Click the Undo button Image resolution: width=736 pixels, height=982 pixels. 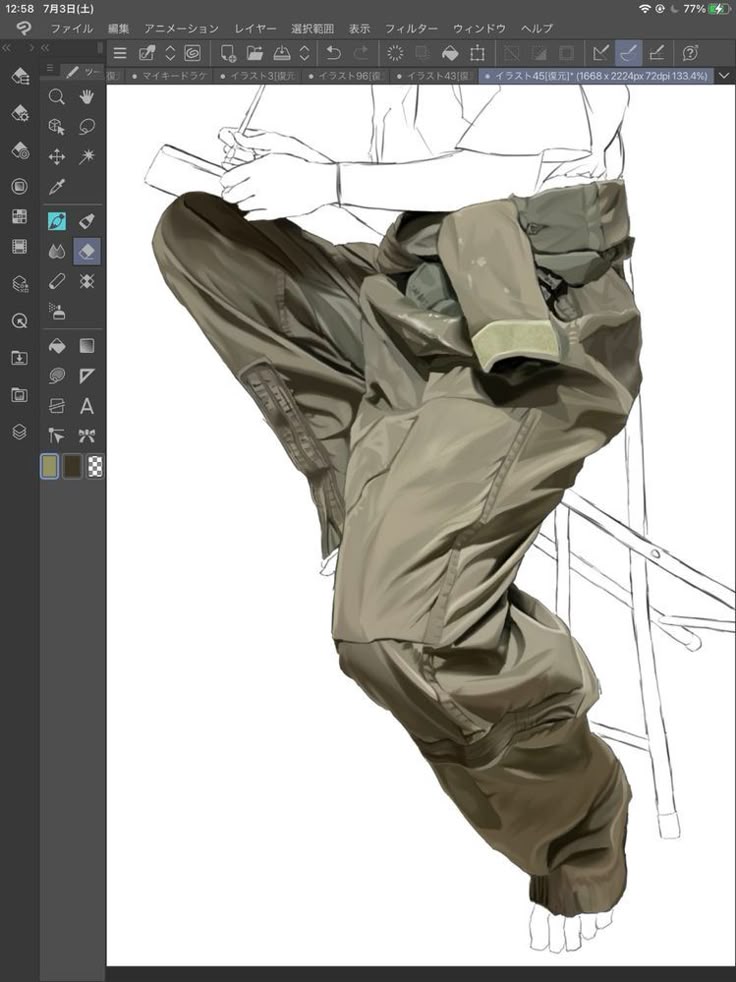pos(333,53)
